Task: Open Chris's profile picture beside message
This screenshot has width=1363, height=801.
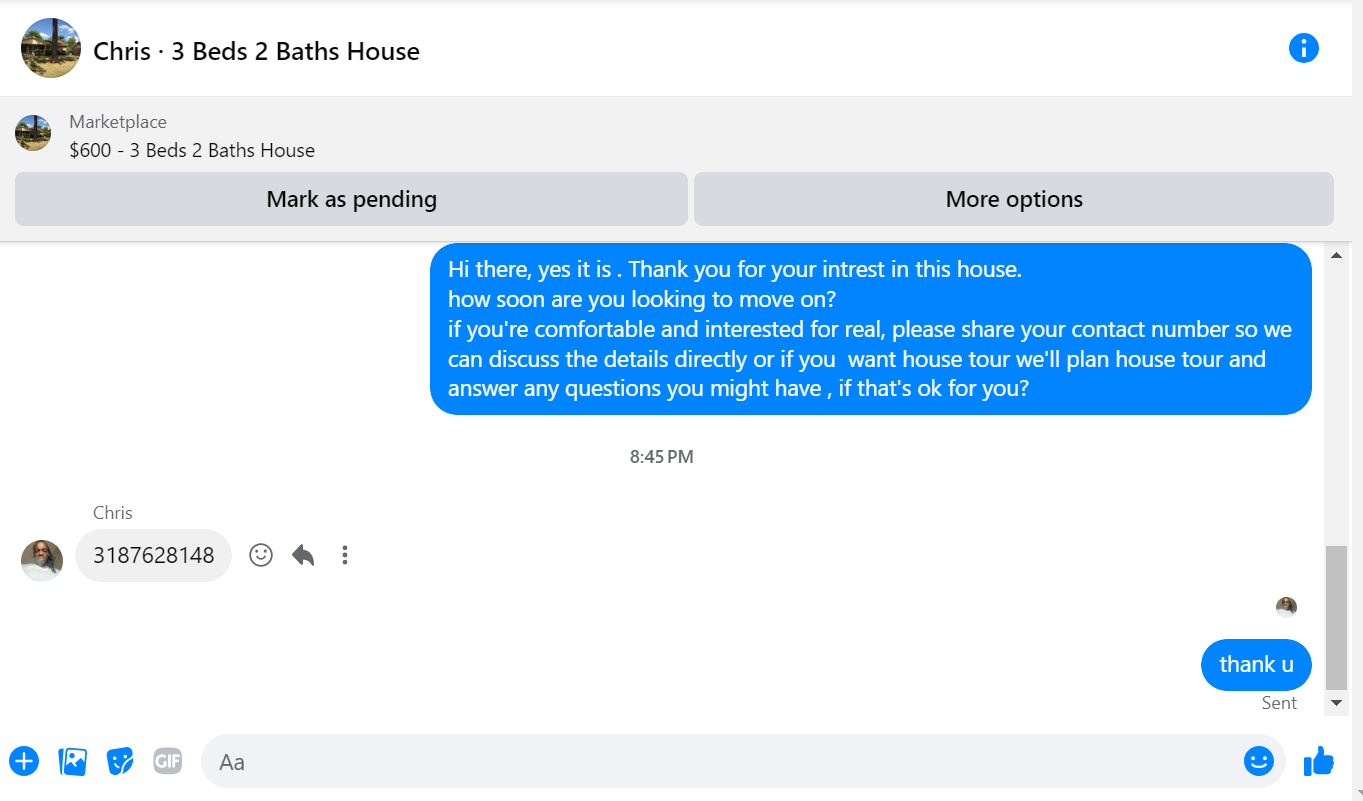Action: click(42, 560)
